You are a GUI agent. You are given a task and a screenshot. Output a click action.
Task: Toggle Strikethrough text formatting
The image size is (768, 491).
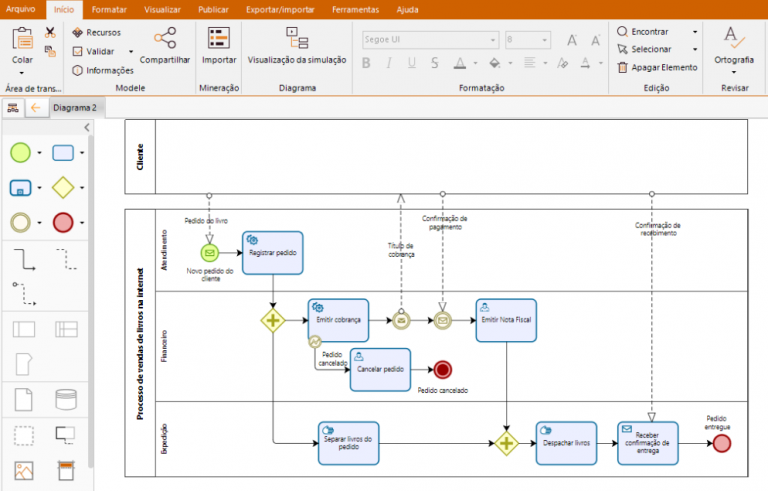point(436,64)
